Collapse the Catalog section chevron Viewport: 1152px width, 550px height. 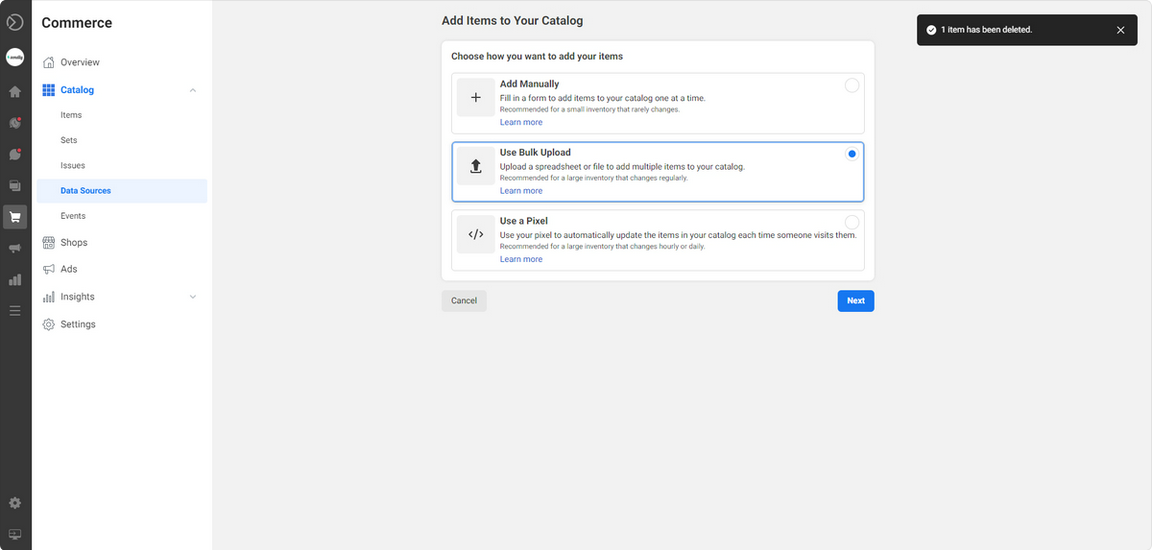point(192,90)
